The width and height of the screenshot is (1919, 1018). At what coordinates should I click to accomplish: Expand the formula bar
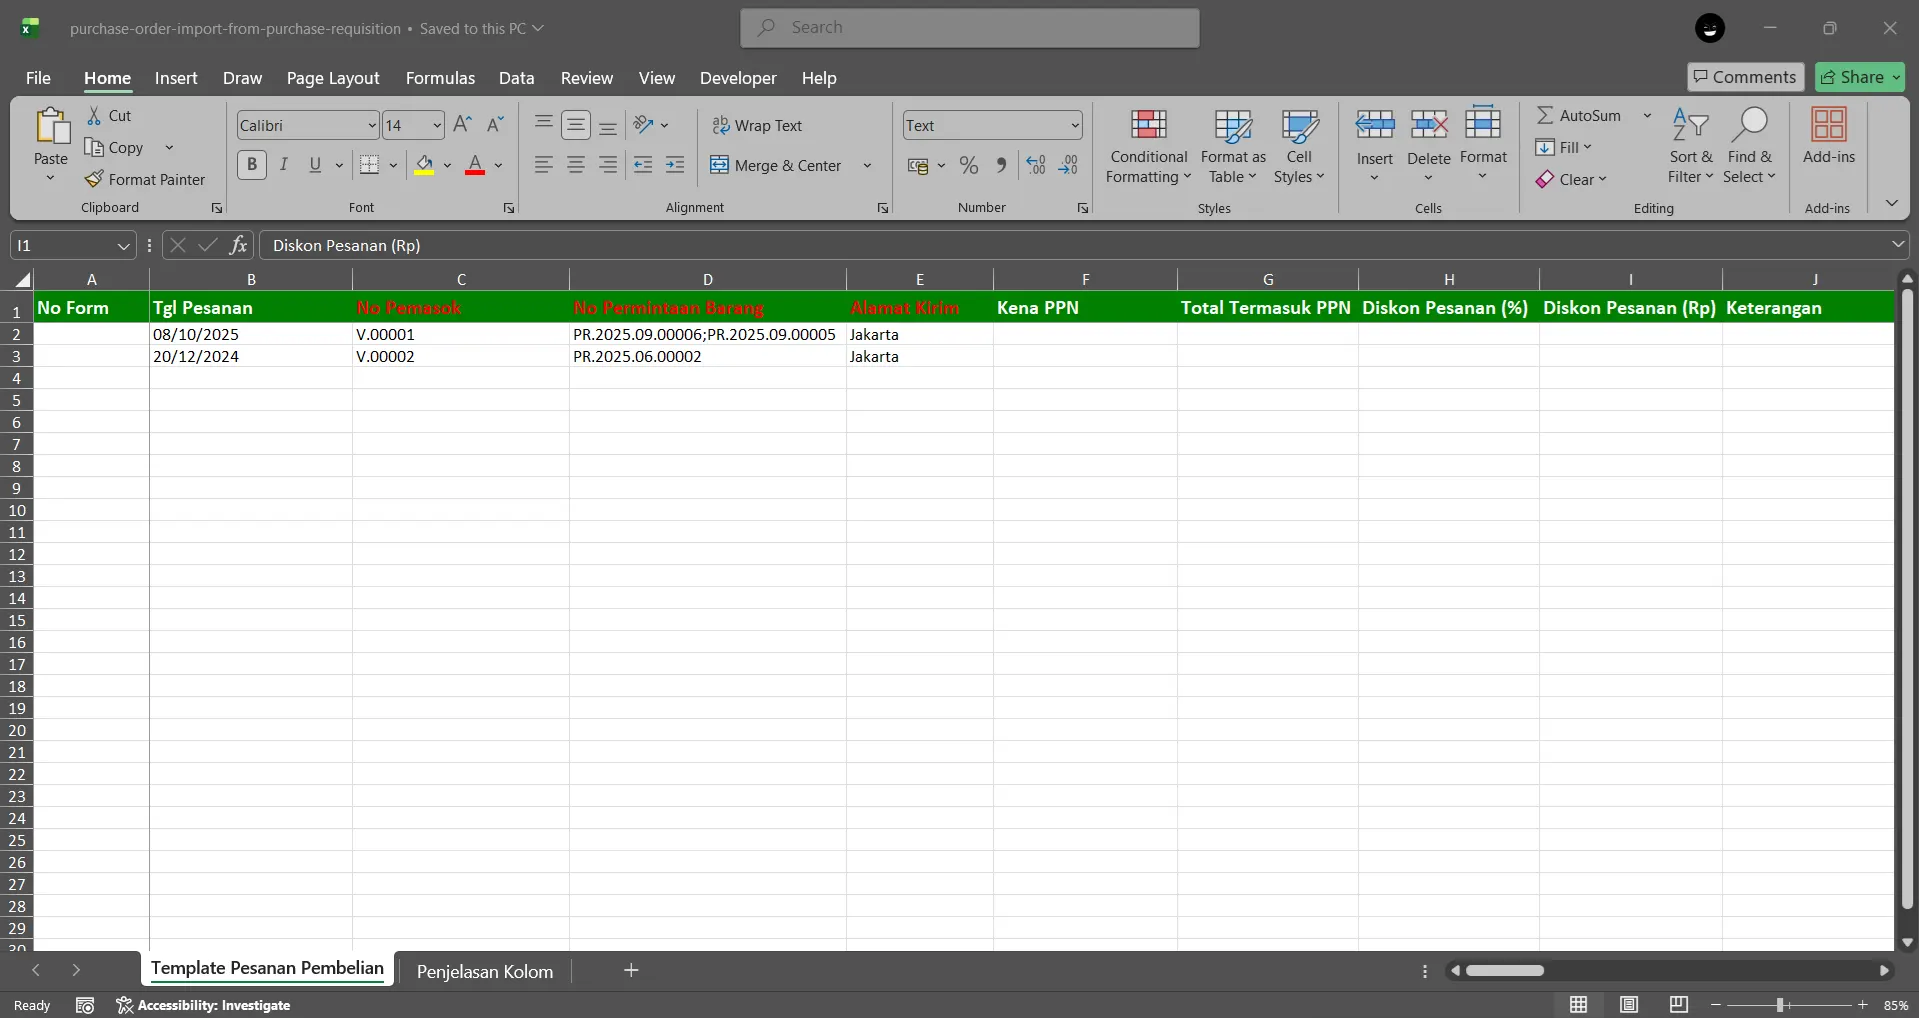1897,245
